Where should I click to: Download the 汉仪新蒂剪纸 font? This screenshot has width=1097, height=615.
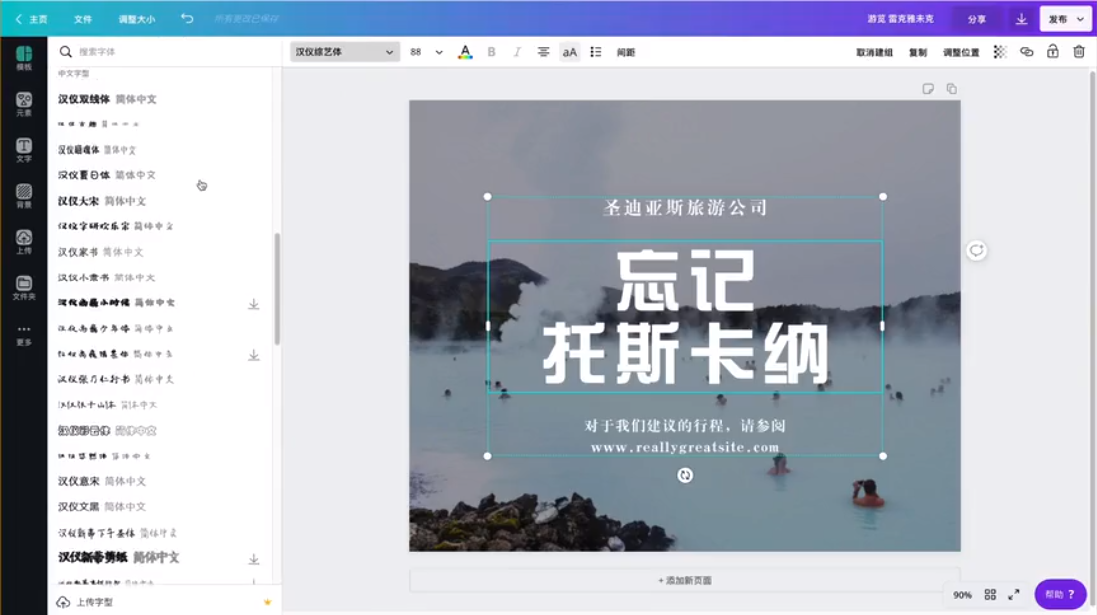[x=253, y=560]
